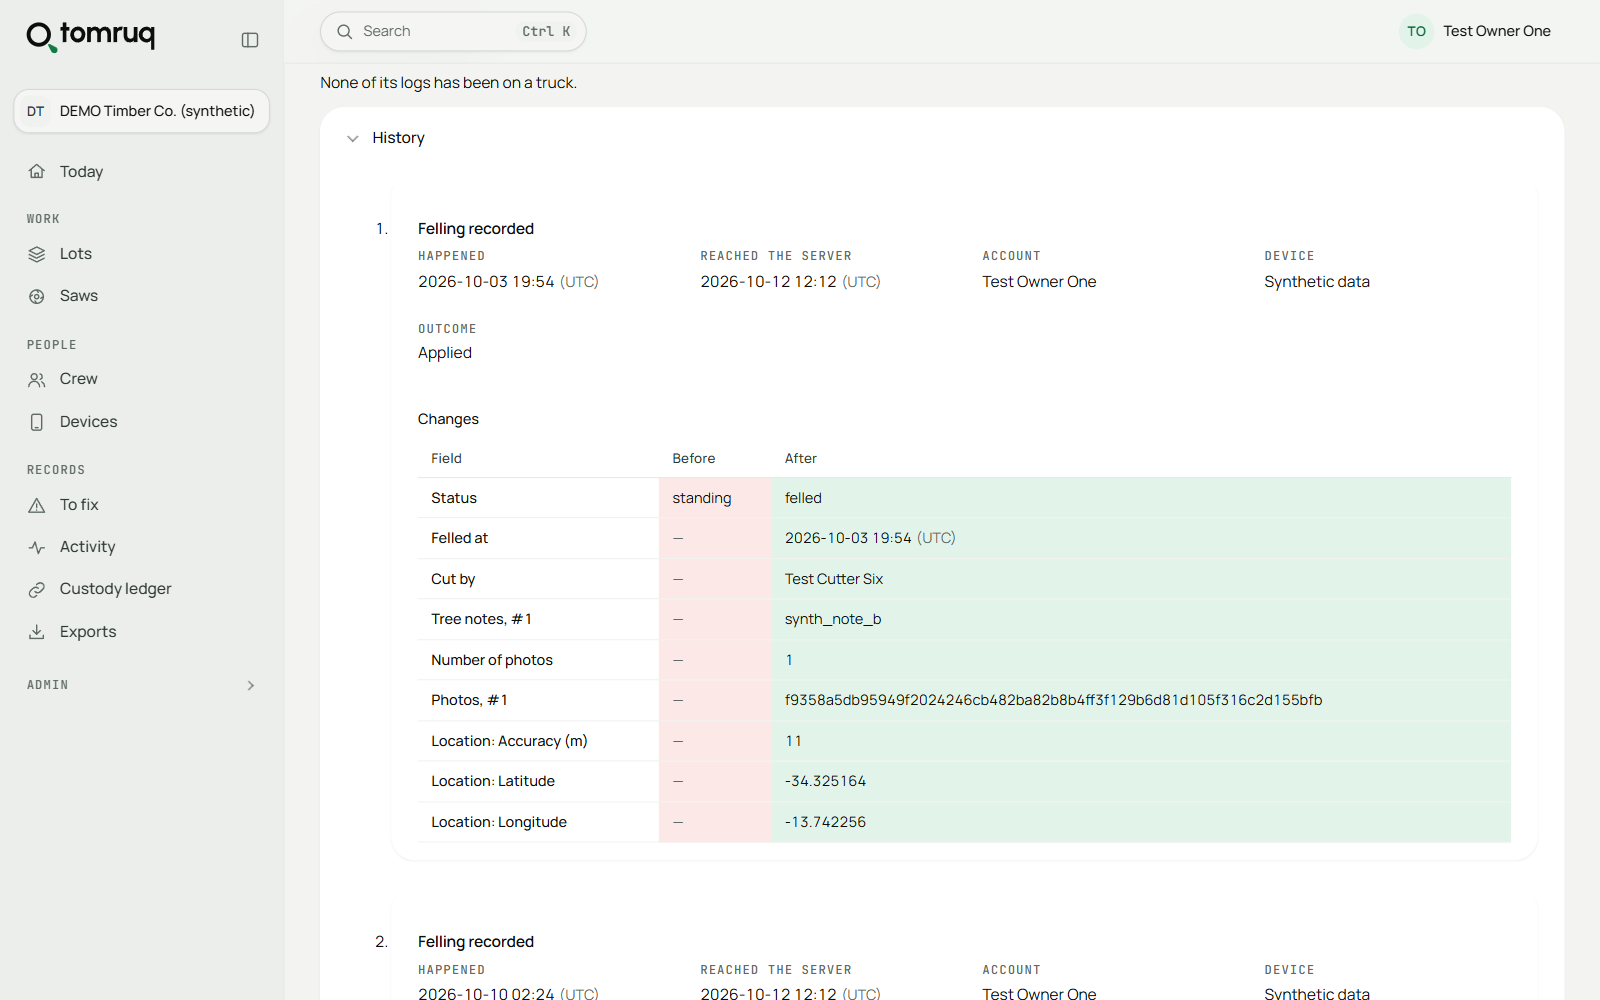
Task: Click the To fix warning icon
Action: click(37, 505)
